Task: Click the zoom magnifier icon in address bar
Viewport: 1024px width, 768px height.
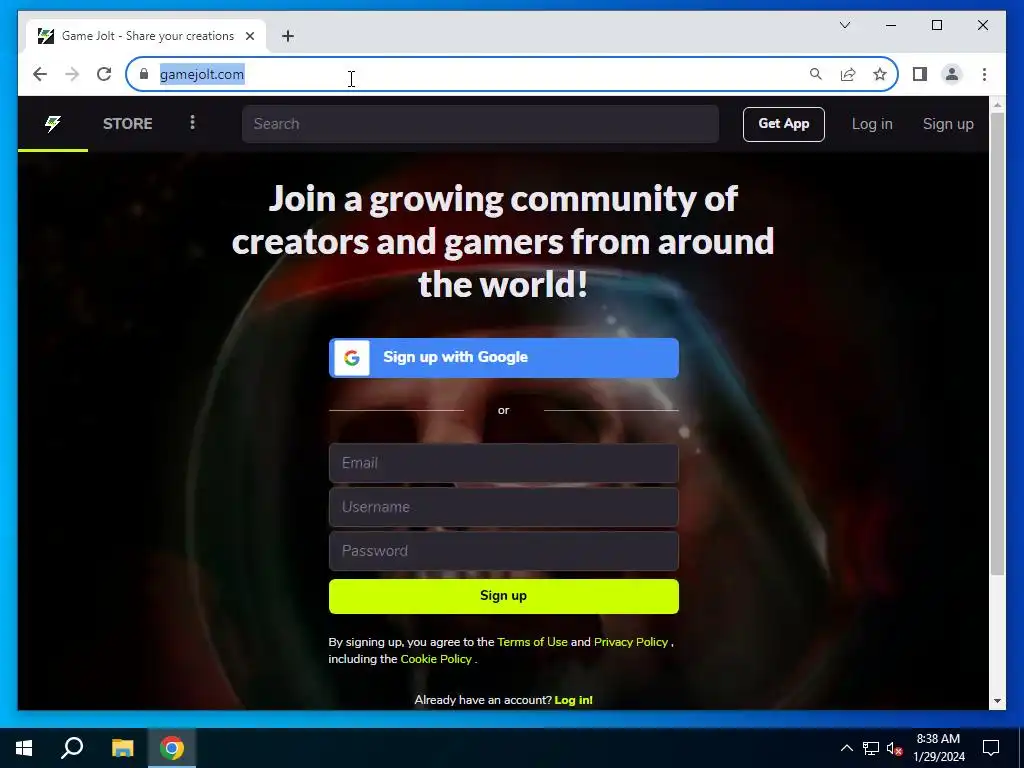Action: [x=816, y=74]
